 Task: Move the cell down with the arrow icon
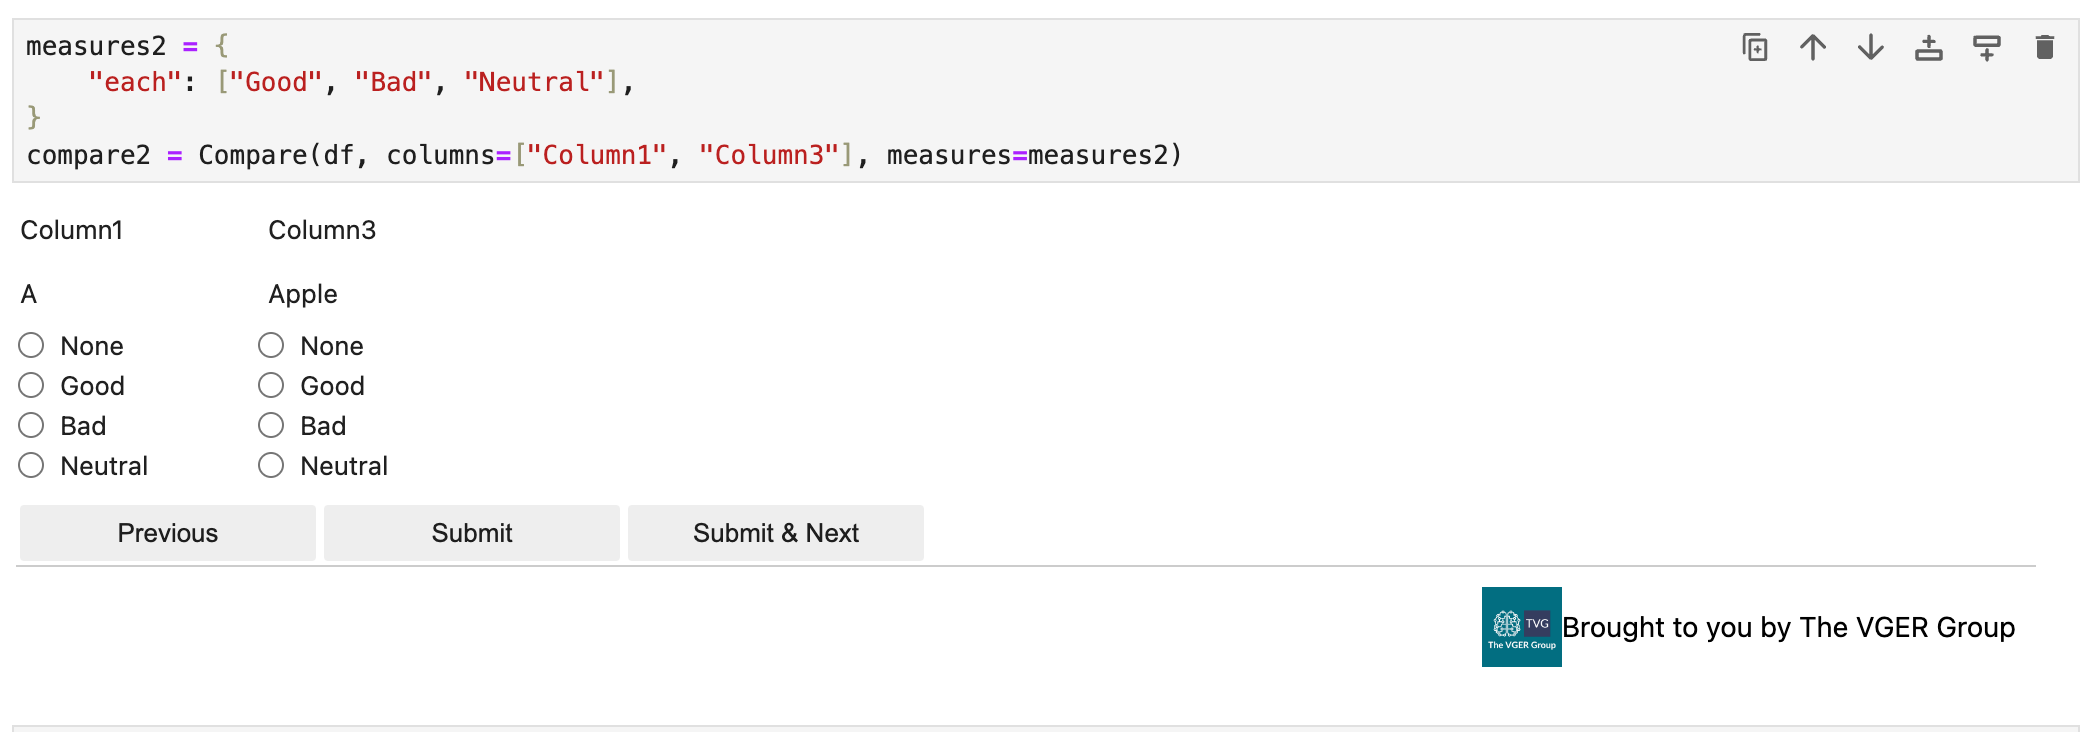[1871, 47]
